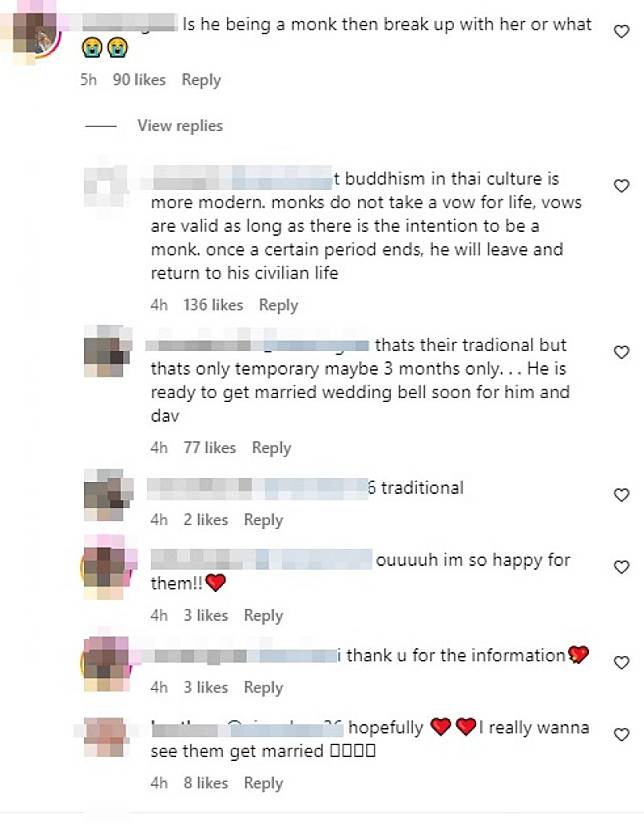Like the buddhism in thai culture comment
Viewport: 644px width, 829px height.
tap(621, 186)
